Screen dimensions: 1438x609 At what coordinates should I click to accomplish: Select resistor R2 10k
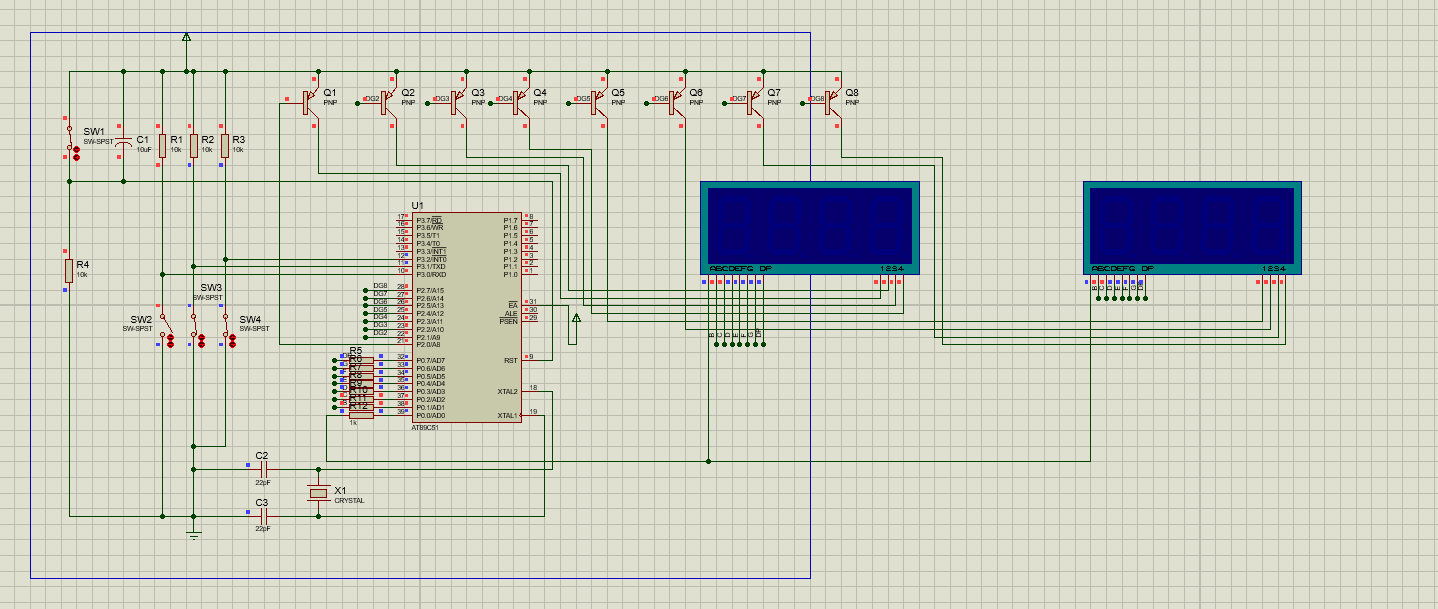pyautogui.click(x=193, y=145)
